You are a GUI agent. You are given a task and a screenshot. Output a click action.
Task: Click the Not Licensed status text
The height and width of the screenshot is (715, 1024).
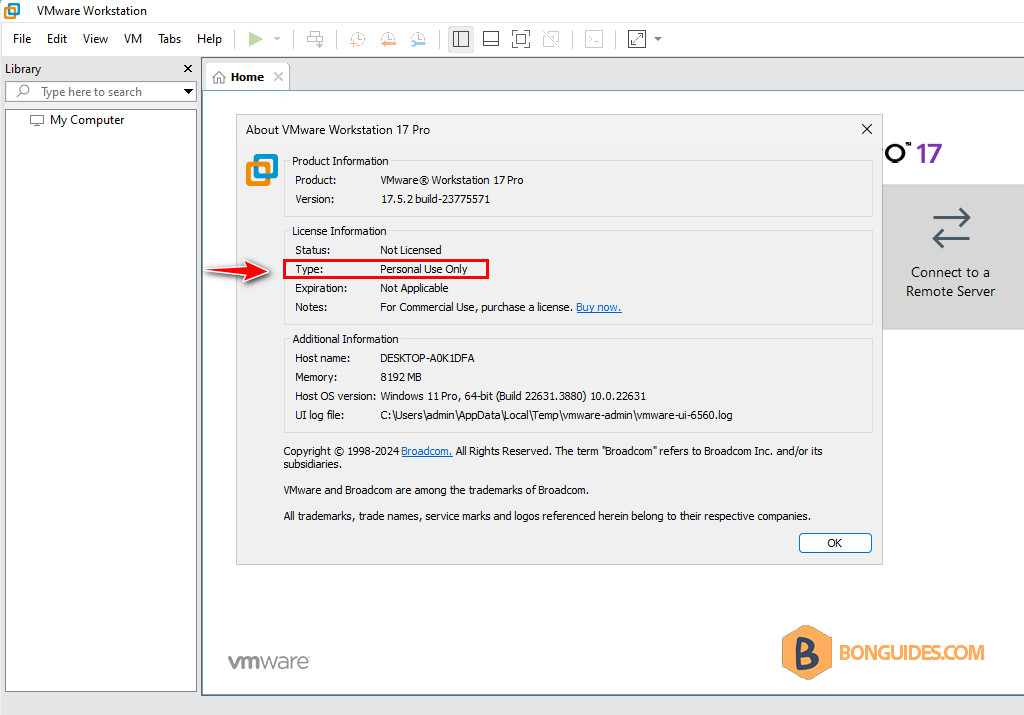[411, 250]
